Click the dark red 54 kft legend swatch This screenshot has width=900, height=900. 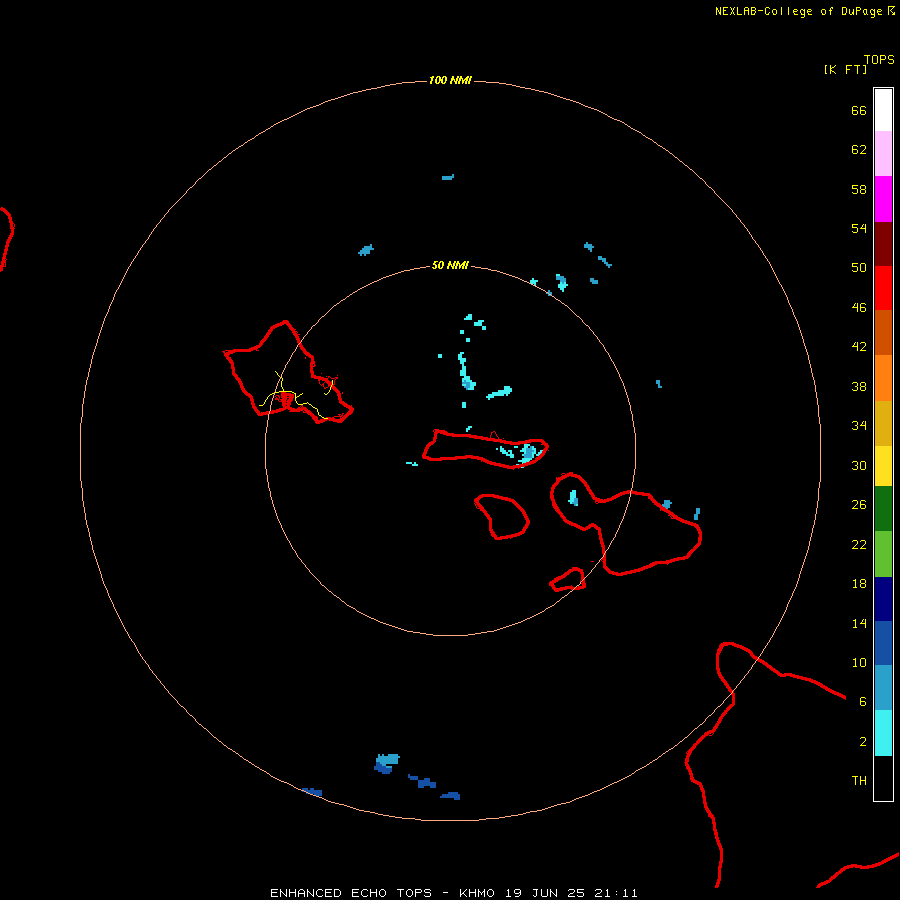[x=883, y=243]
